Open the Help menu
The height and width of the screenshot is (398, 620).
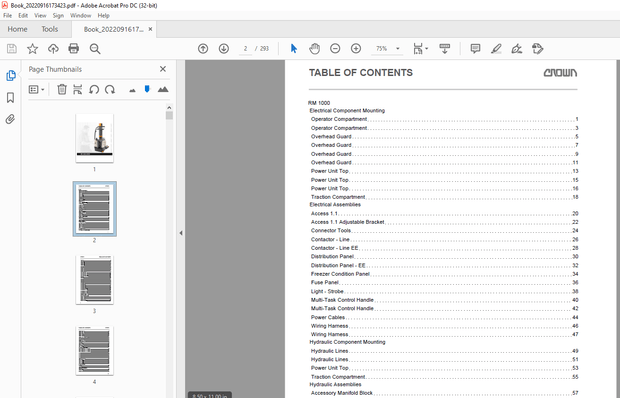tap(103, 15)
